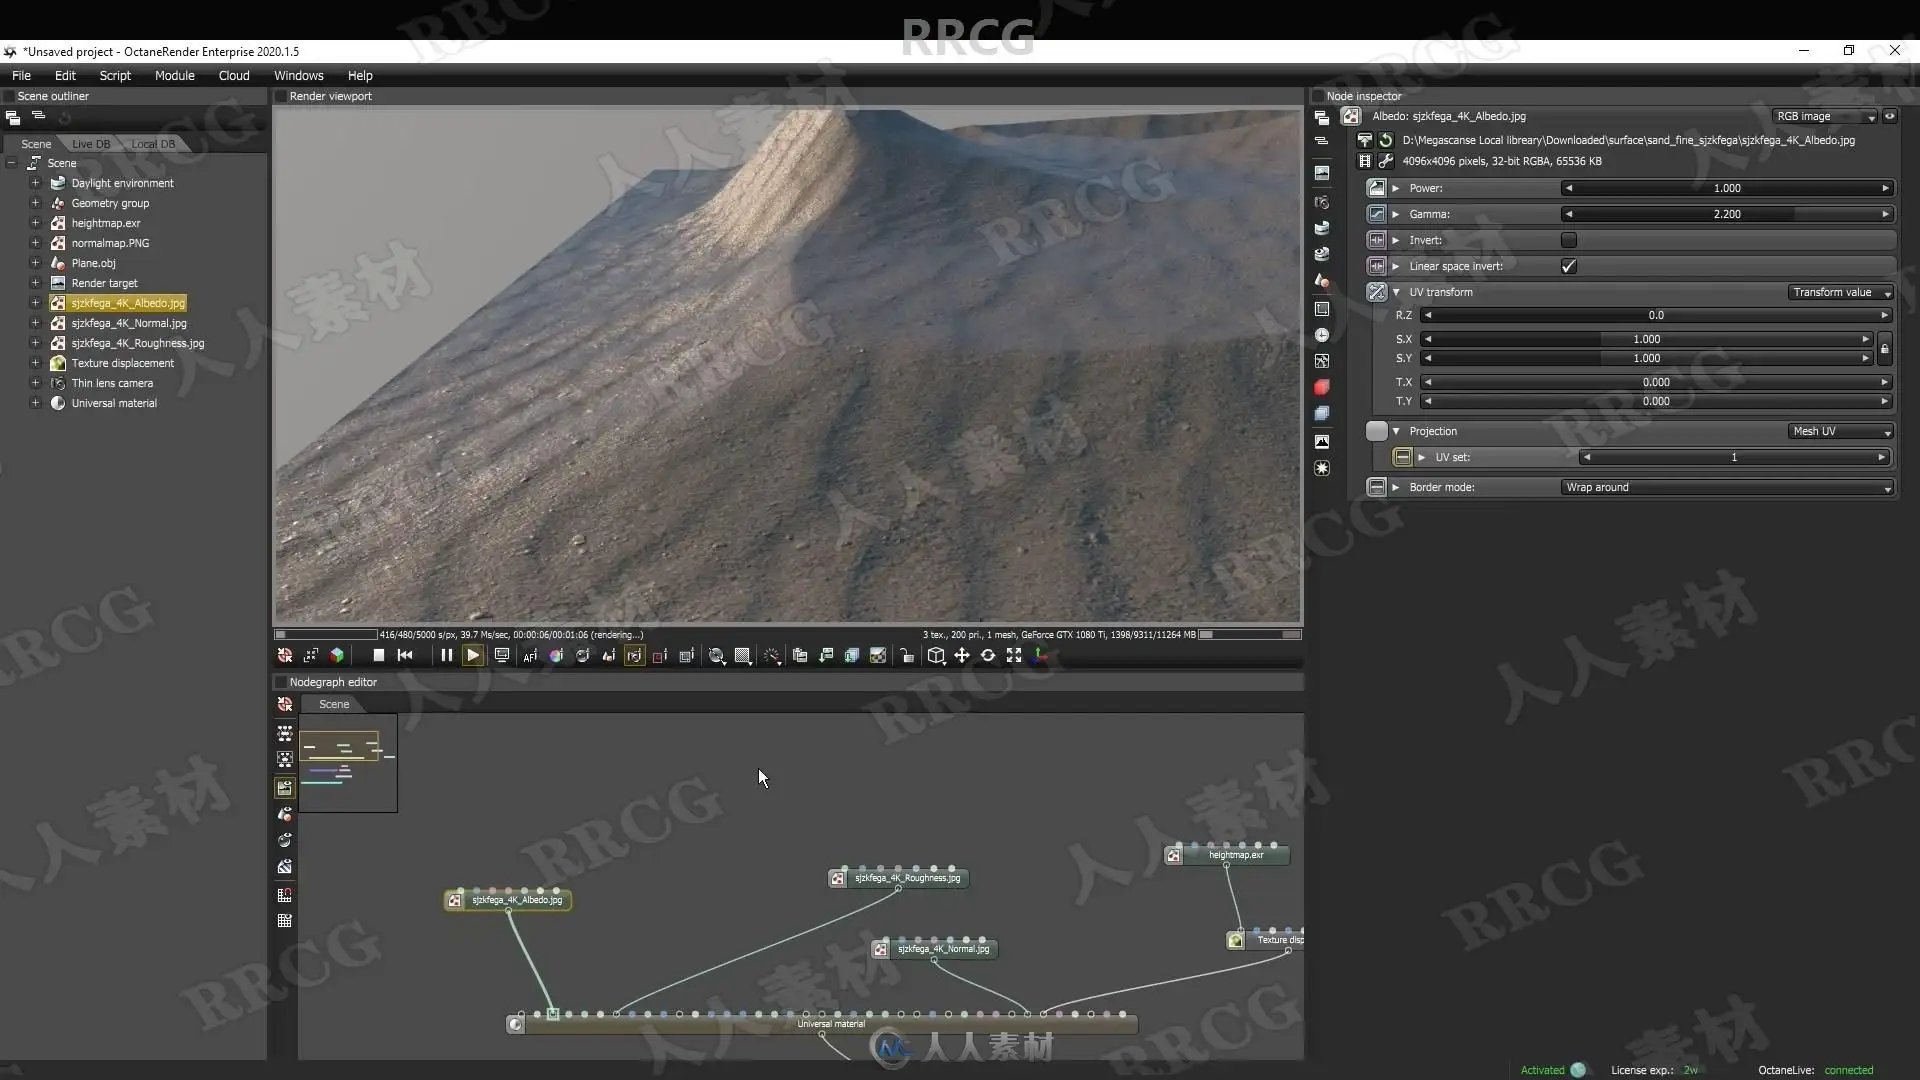
Task: Open the Script menu
Action: [x=115, y=76]
